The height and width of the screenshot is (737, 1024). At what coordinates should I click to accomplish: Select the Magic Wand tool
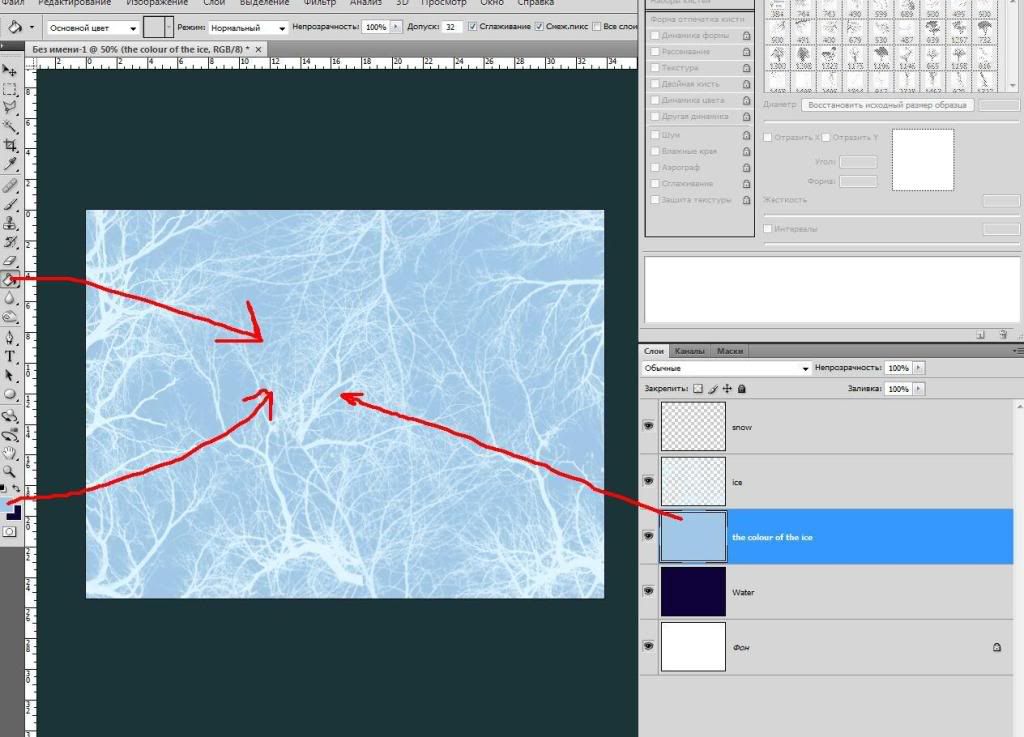pyautogui.click(x=10, y=127)
